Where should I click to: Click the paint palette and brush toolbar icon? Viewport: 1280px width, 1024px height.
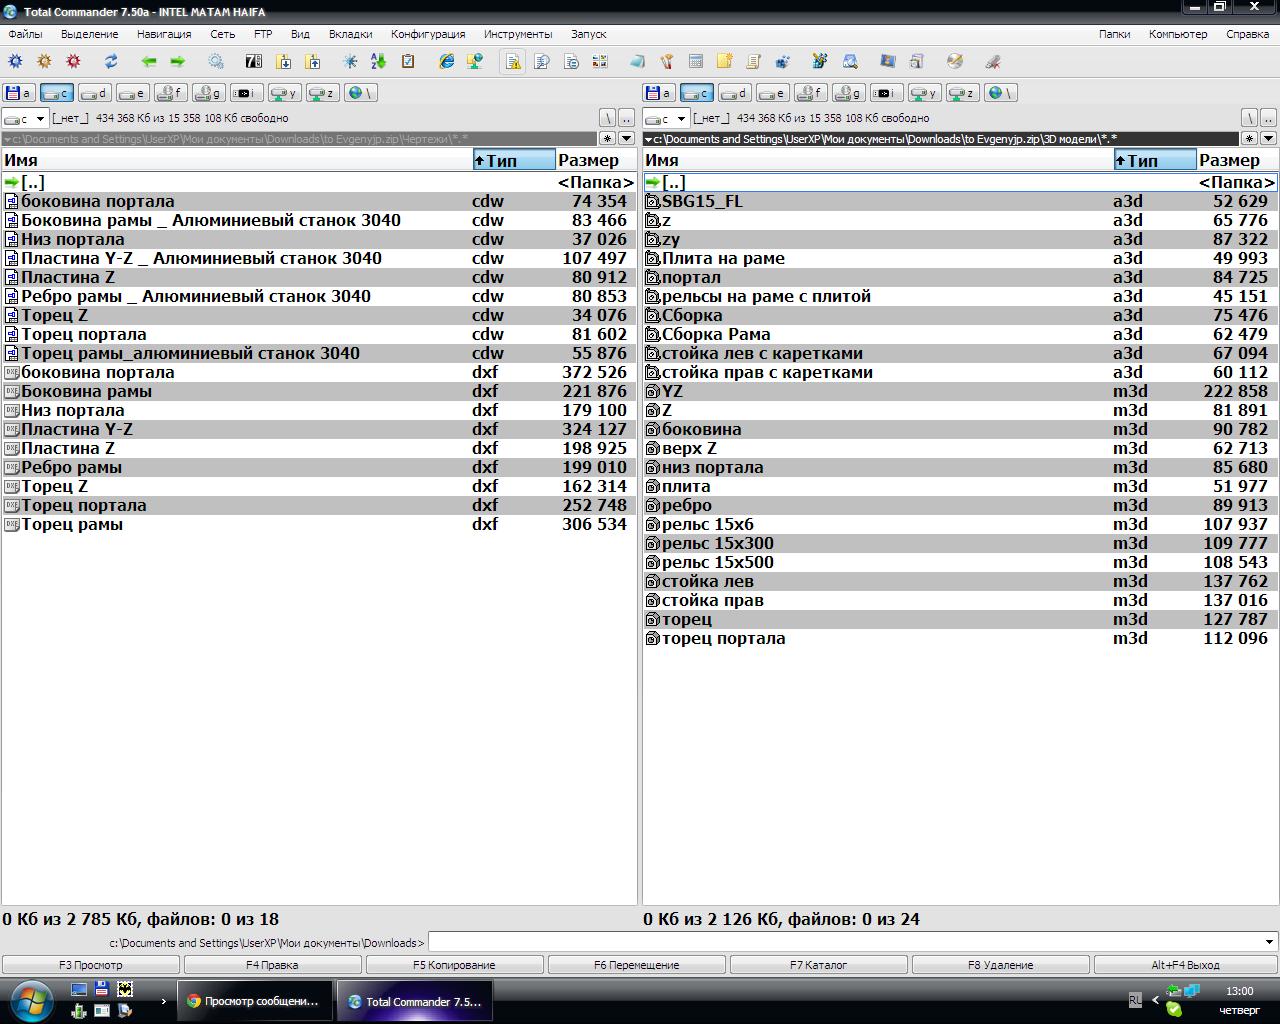point(667,62)
